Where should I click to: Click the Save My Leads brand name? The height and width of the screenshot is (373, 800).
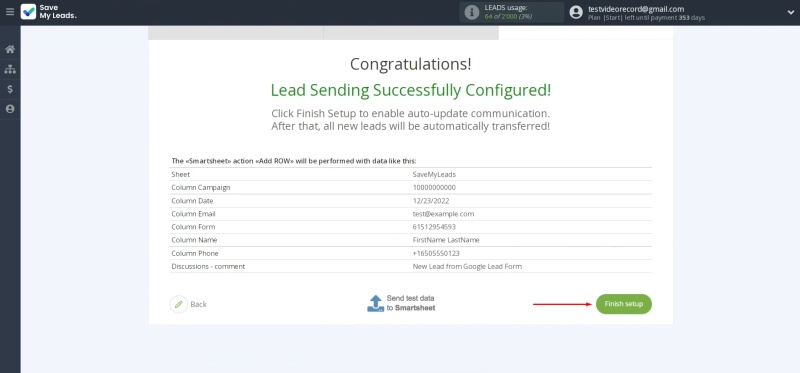click(x=58, y=12)
